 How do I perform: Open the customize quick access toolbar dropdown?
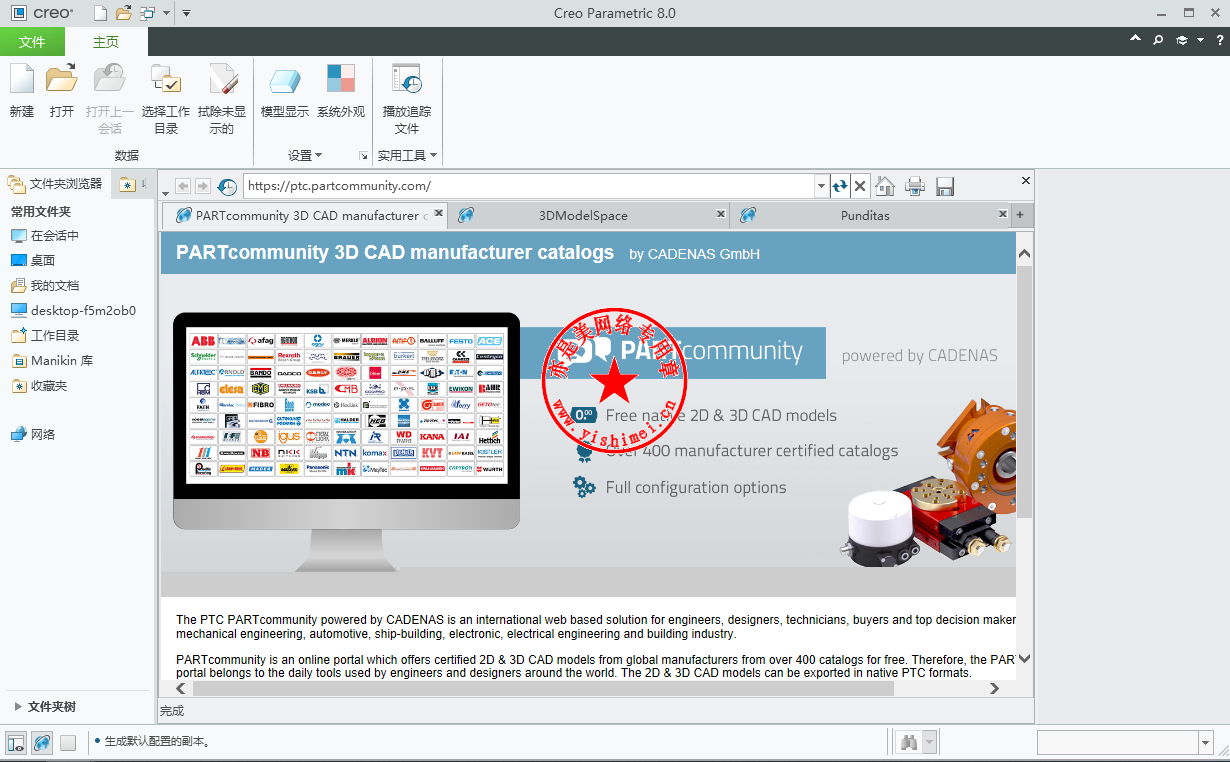tap(186, 13)
